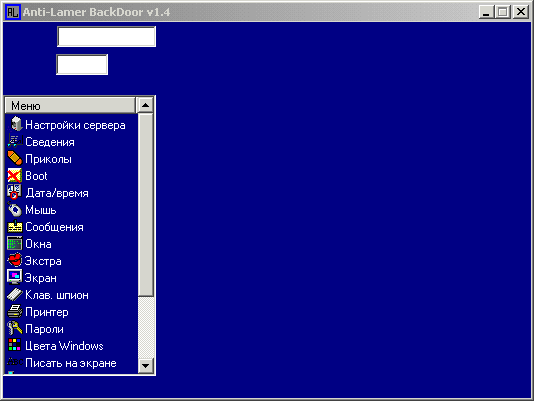Click the printer icon beside Принтер
This screenshot has height=401, width=534.
[15, 312]
